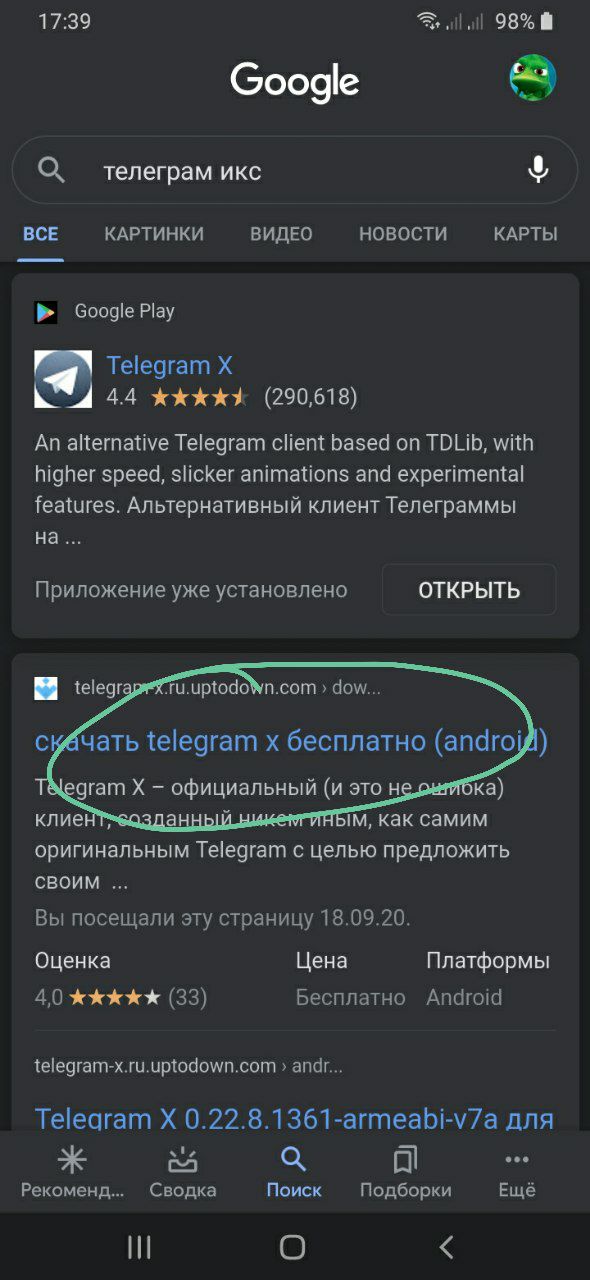
Task: Tap the Uptodown site favicon
Action: 46,688
